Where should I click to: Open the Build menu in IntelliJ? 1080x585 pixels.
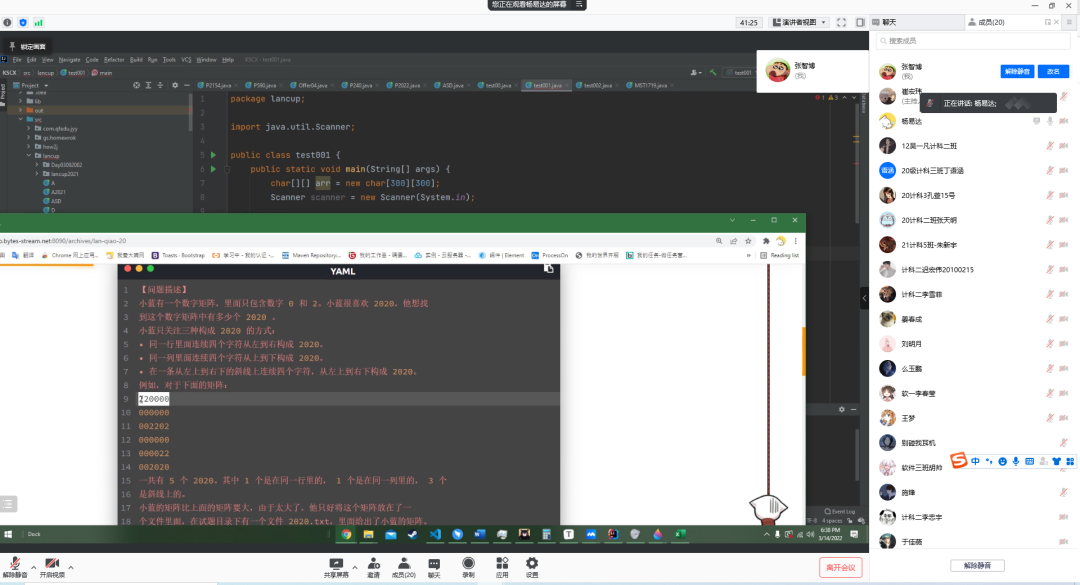136,60
